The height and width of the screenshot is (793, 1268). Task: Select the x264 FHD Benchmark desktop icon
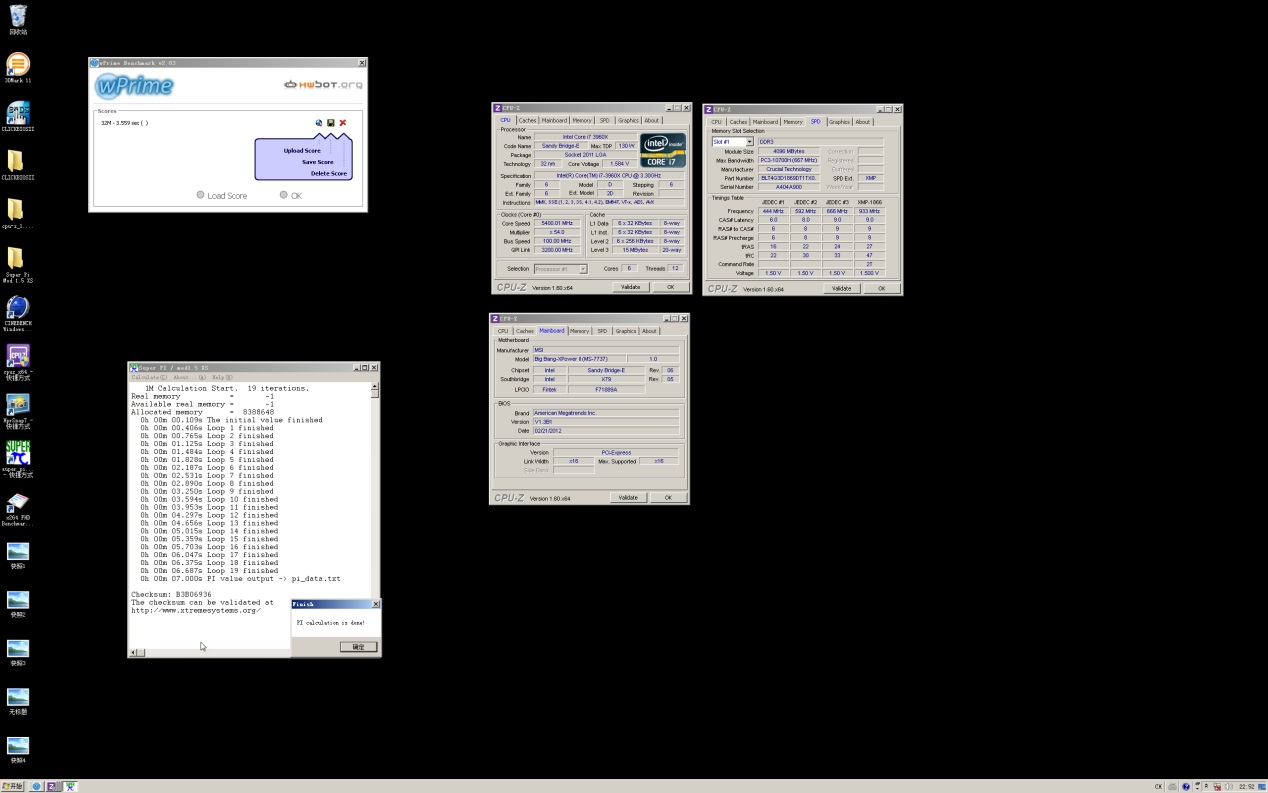[x=18, y=502]
